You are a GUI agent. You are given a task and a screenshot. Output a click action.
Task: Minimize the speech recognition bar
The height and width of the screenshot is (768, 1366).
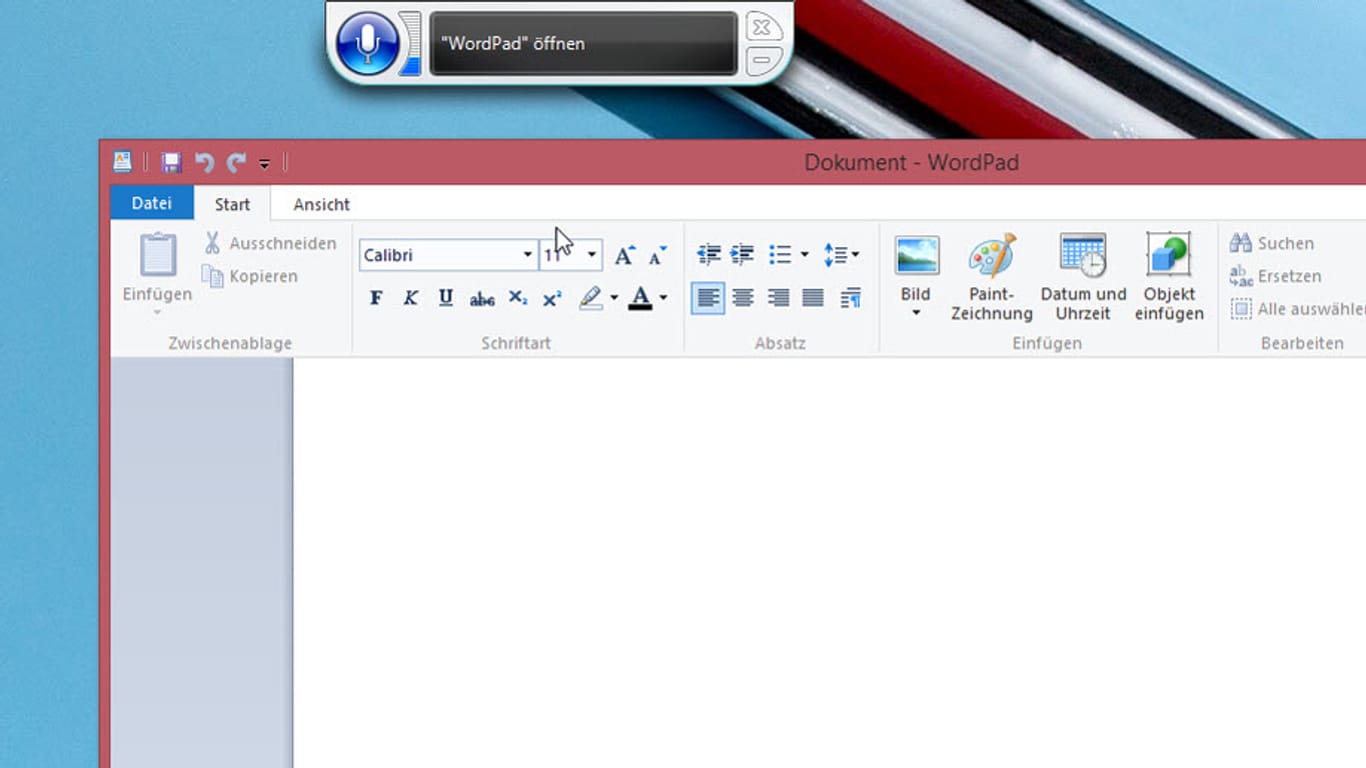[x=762, y=60]
